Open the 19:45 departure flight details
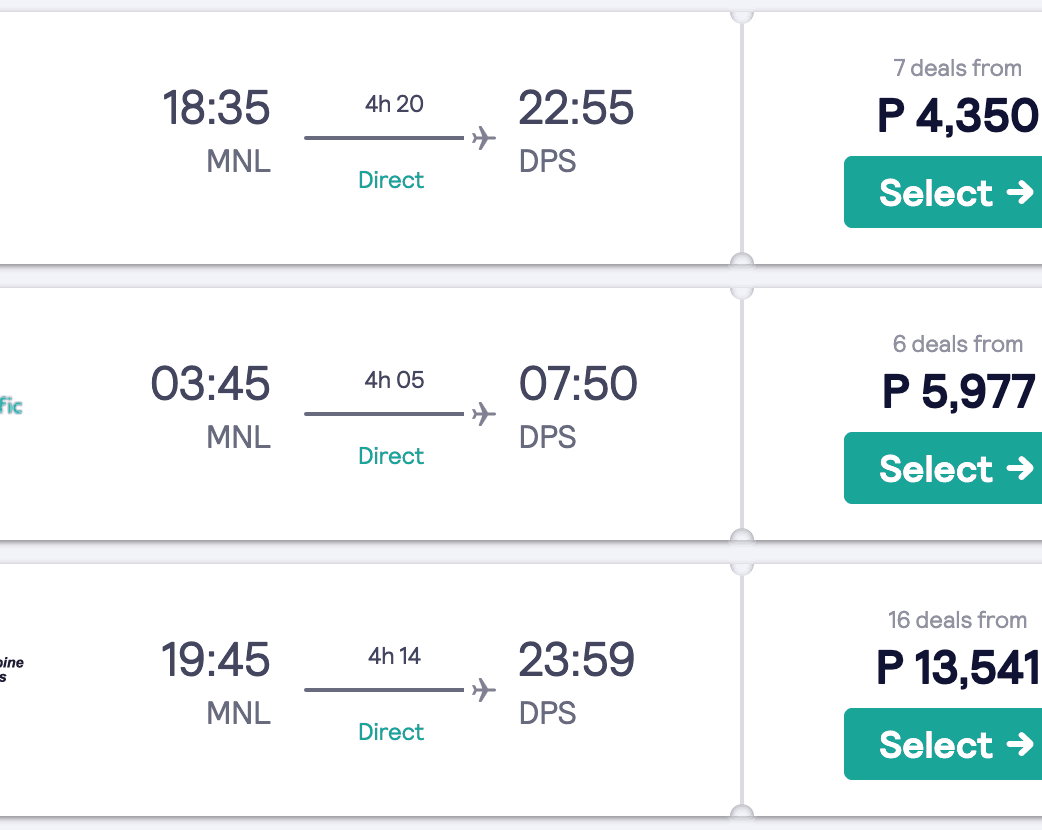The width and height of the screenshot is (1042, 830). (x=216, y=660)
